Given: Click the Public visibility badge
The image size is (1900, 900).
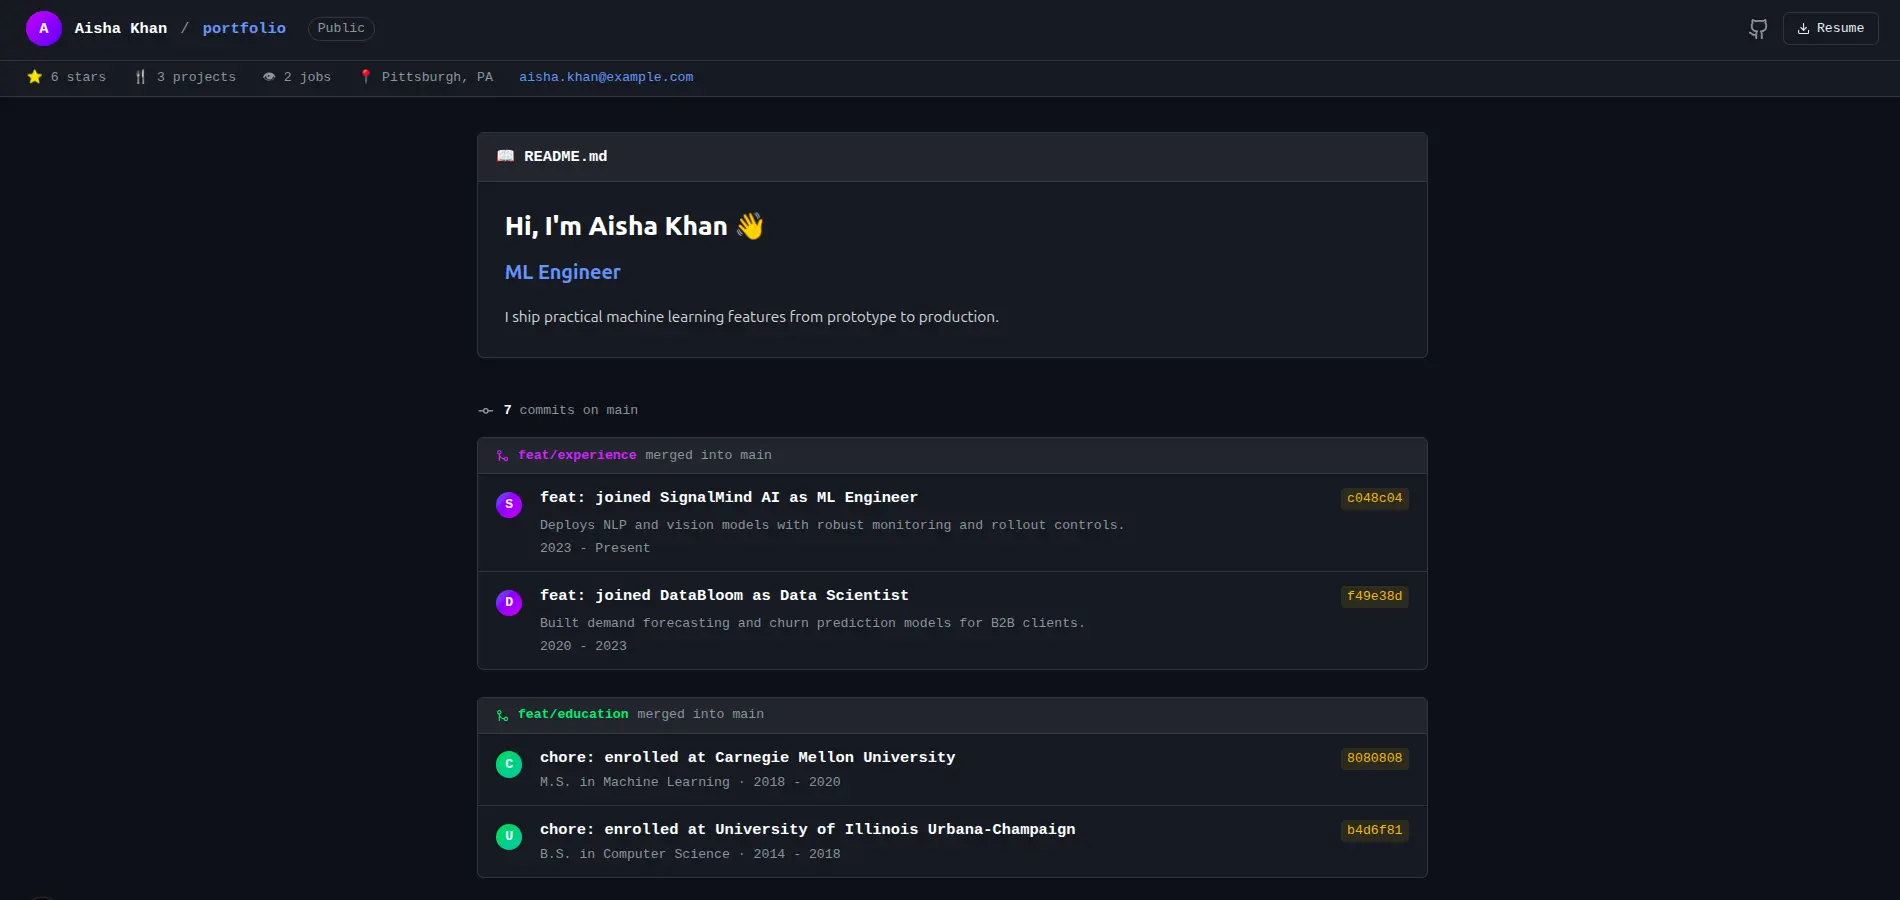Looking at the screenshot, I should tap(341, 29).
